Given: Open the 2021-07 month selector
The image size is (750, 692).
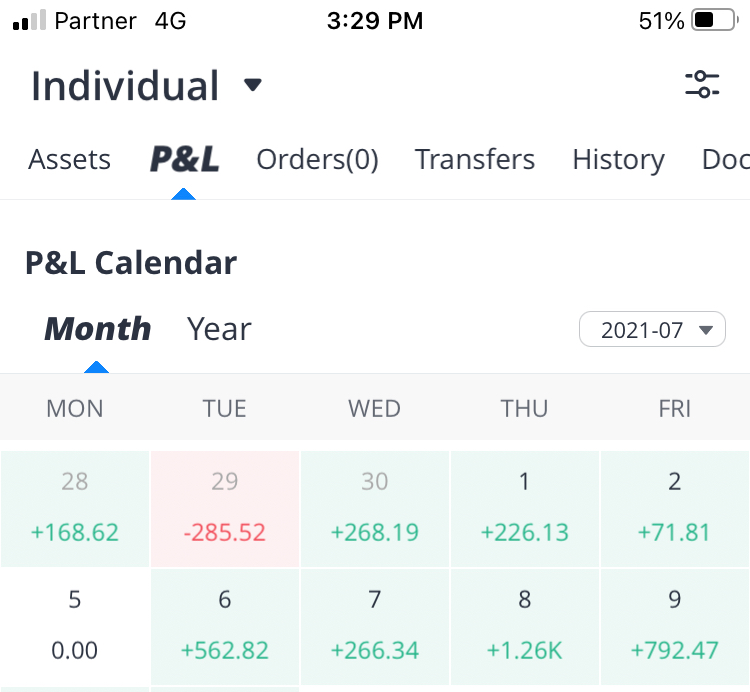Looking at the screenshot, I should pos(652,329).
